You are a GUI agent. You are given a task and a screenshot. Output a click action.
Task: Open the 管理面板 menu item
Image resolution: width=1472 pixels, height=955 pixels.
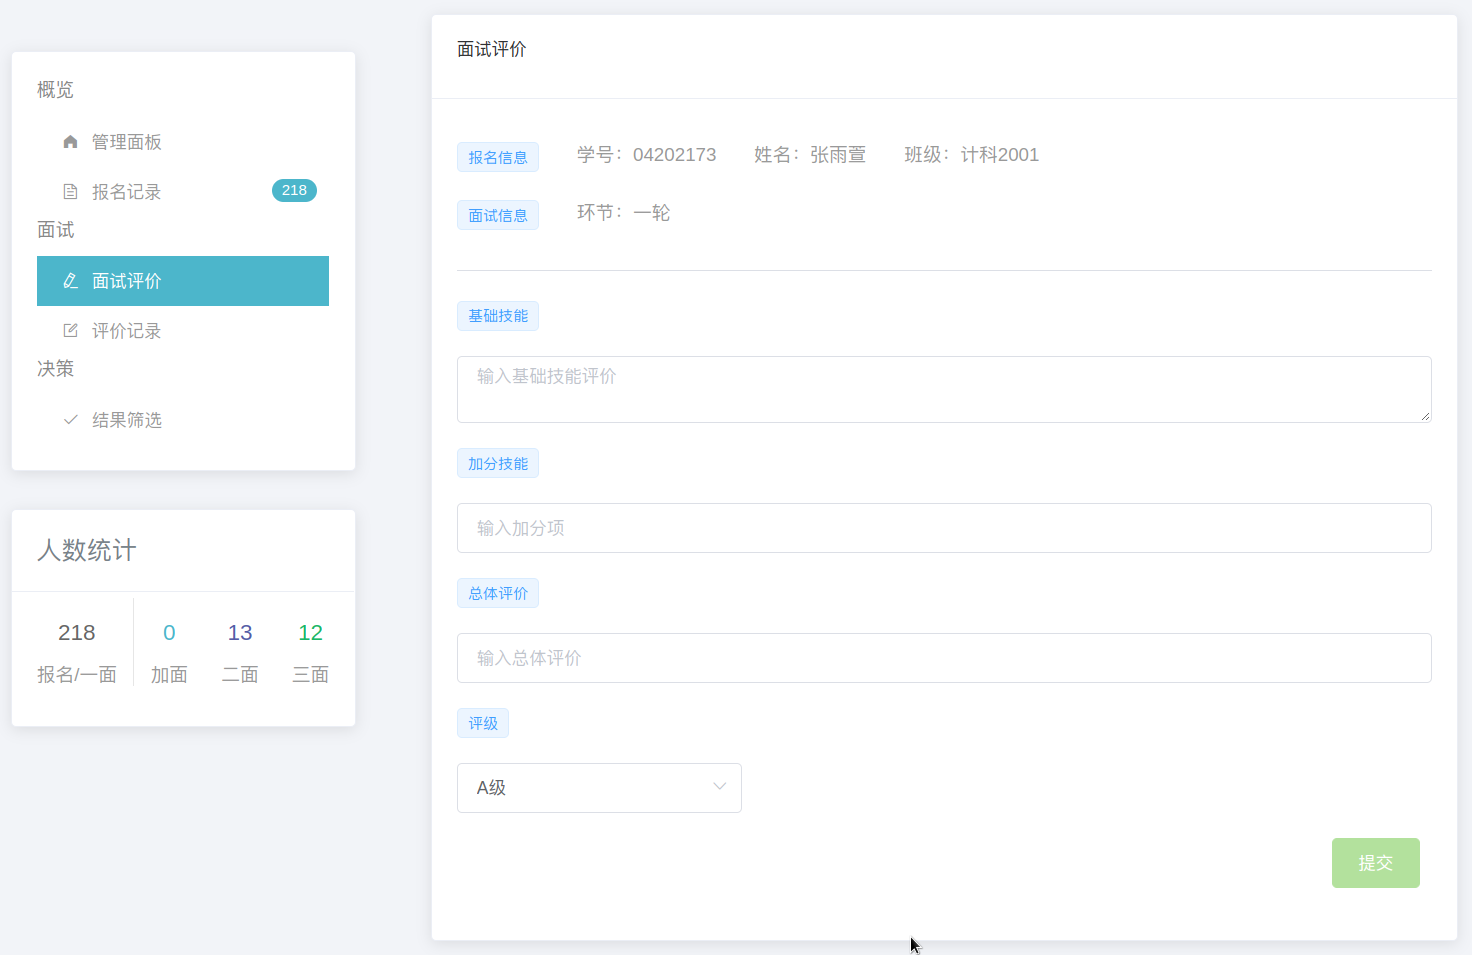183,142
